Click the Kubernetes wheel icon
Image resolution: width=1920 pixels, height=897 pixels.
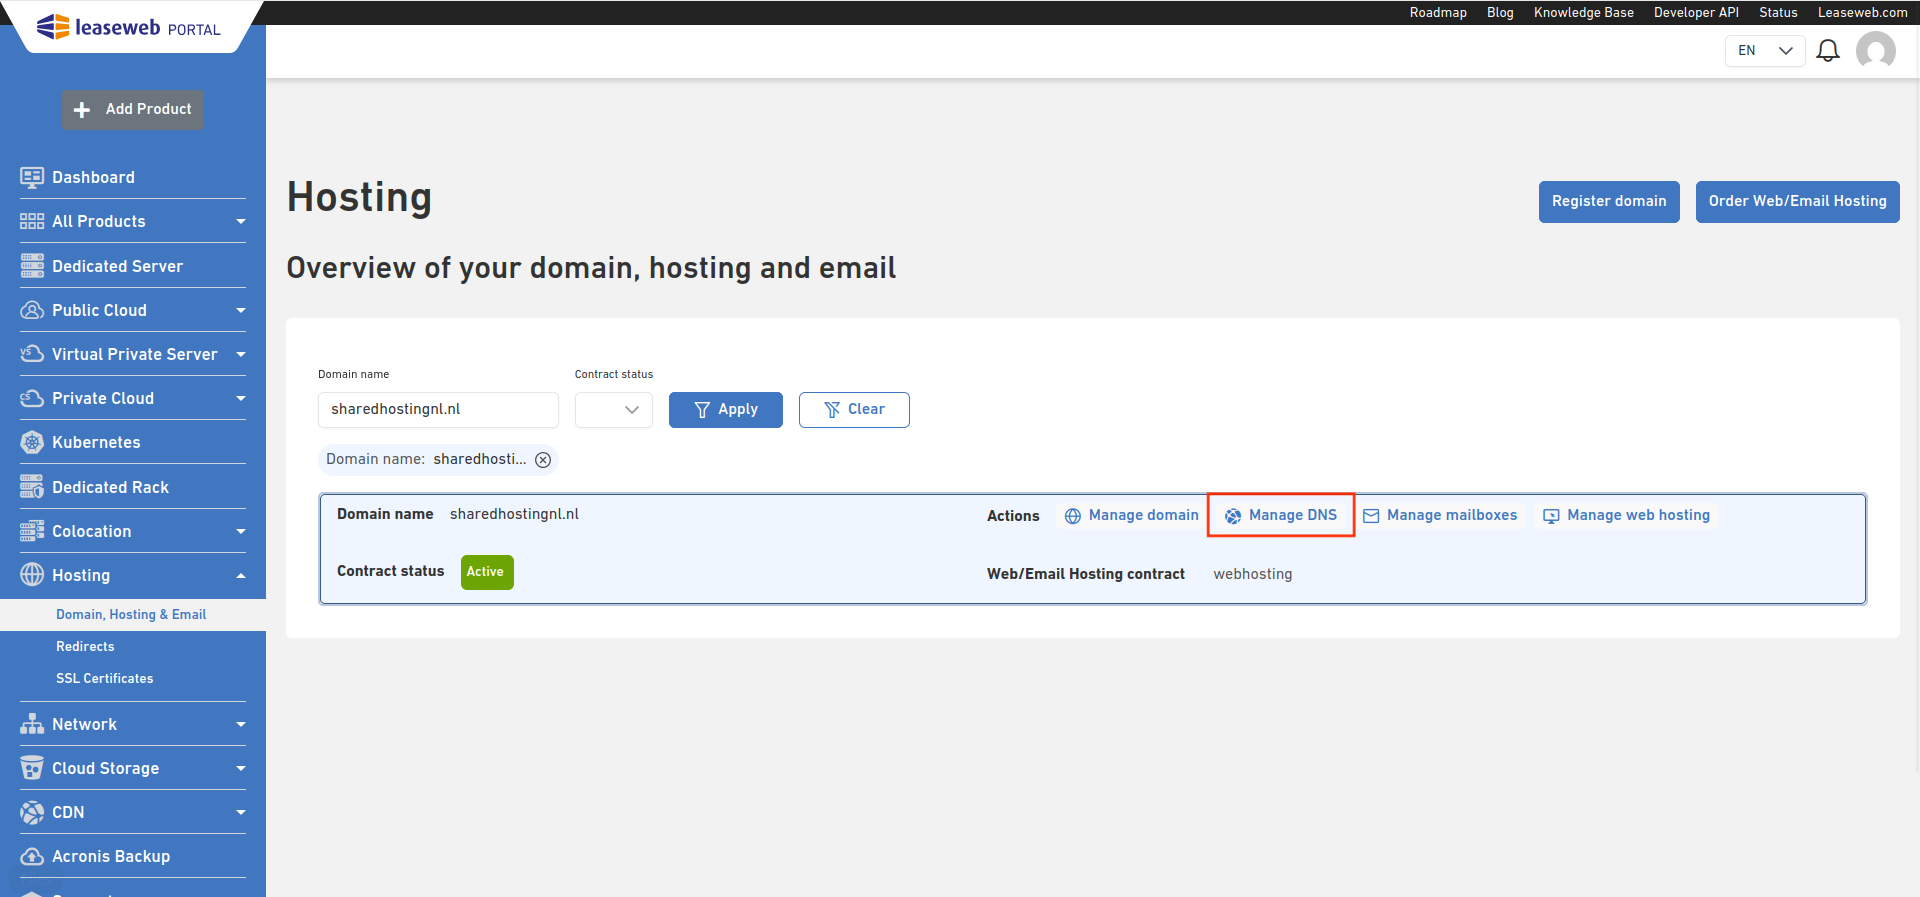tap(32, 442)
